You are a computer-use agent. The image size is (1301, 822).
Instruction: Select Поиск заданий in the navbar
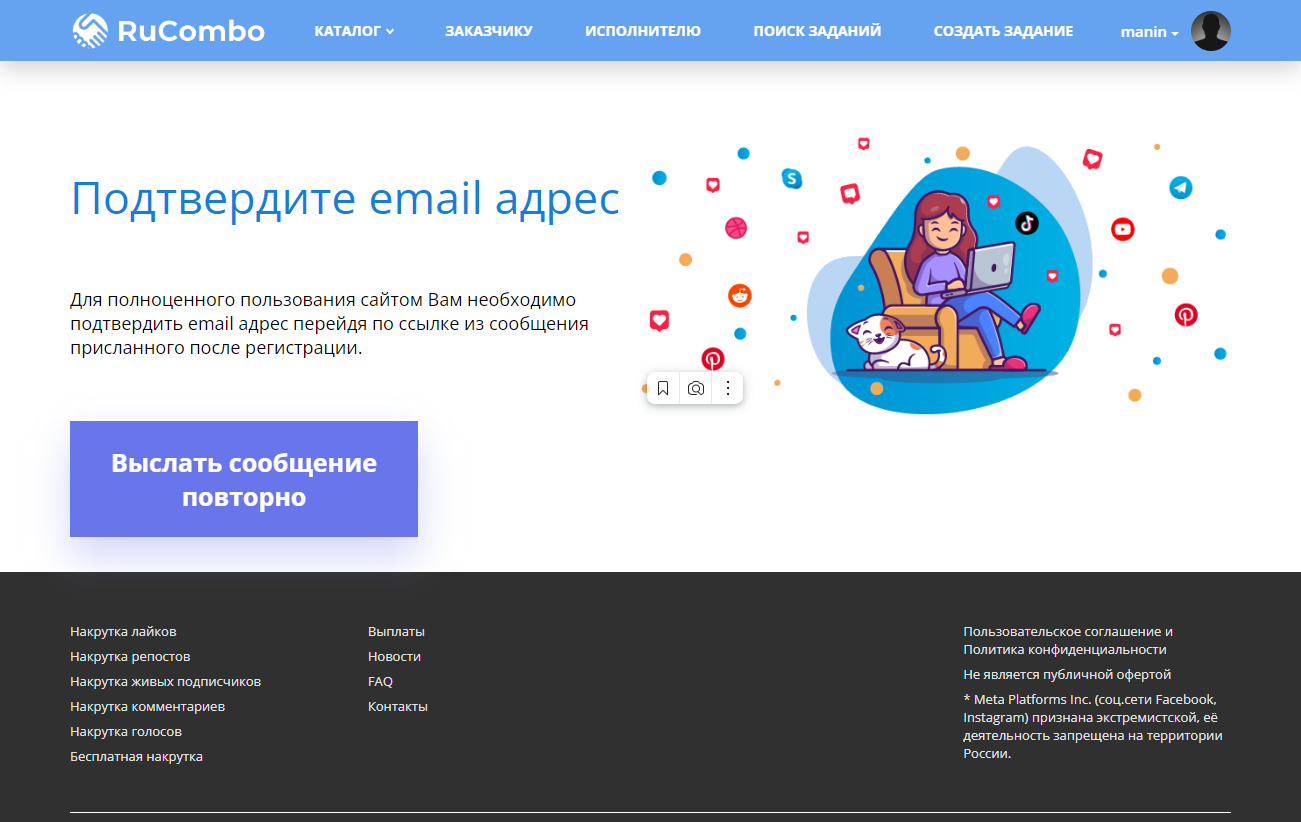point(817,31)
